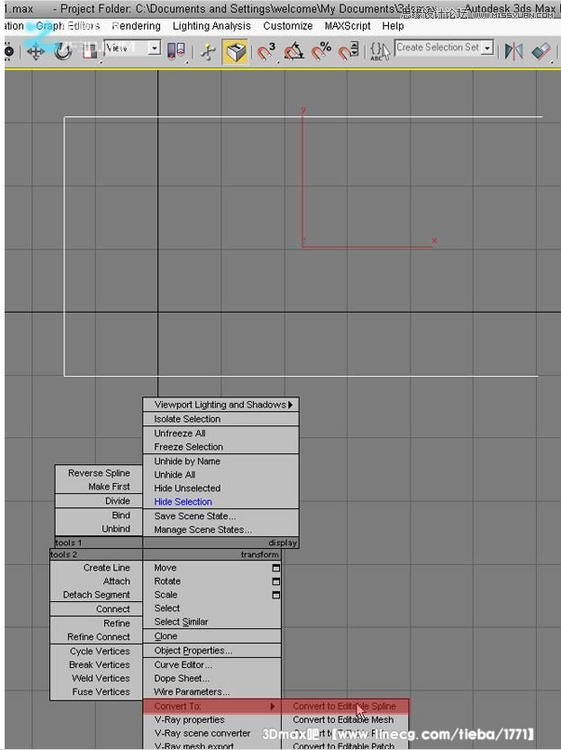Open the Customize menu
The image size is (561, 750).
287,26
